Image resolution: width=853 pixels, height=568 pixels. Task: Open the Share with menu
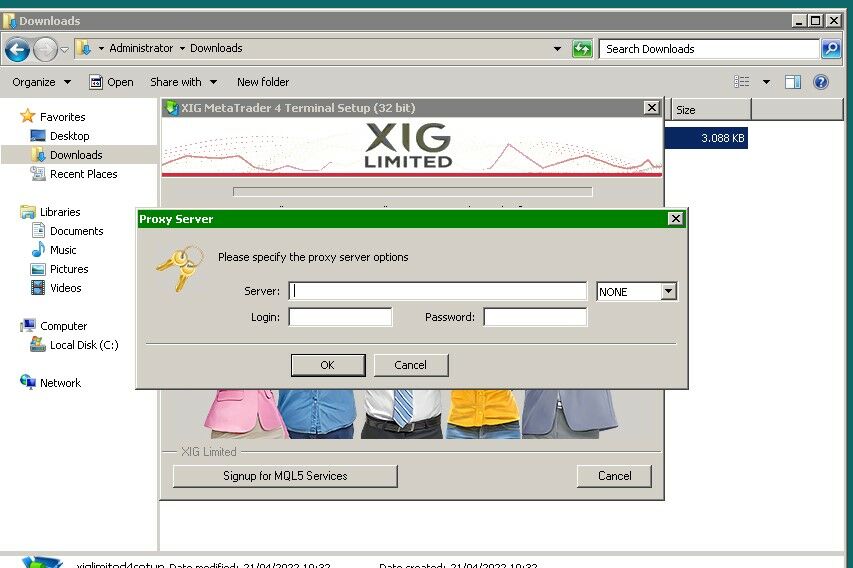tap(183, 82)
